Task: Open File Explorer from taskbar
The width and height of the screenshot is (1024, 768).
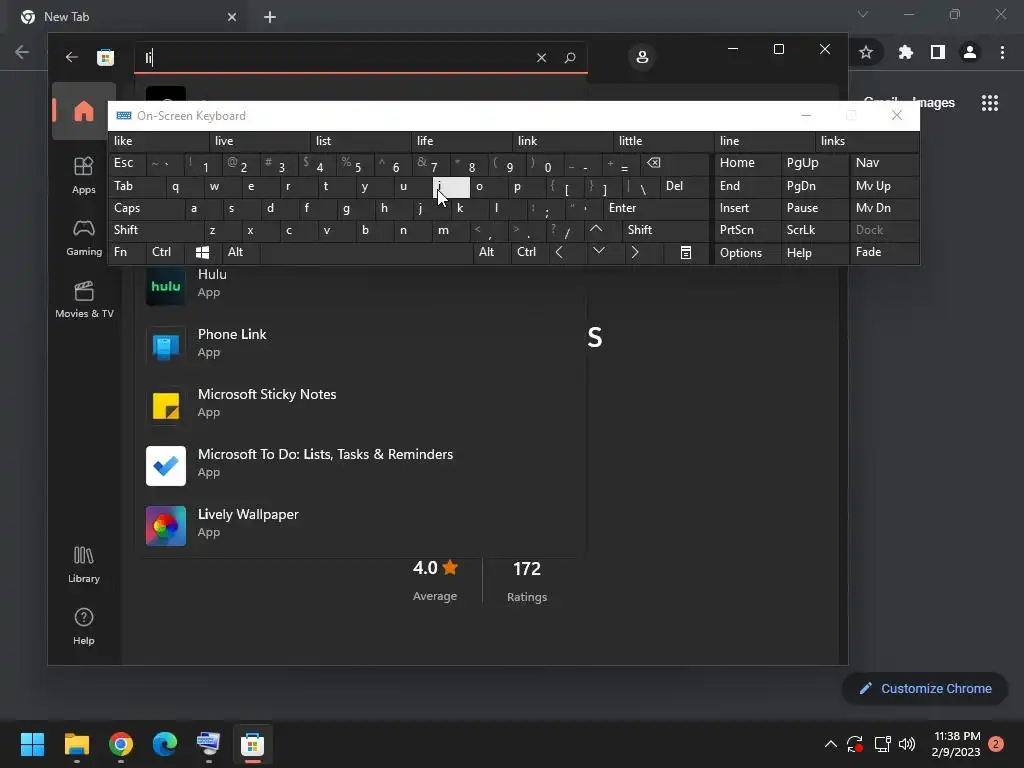Action: coord(76,744)
